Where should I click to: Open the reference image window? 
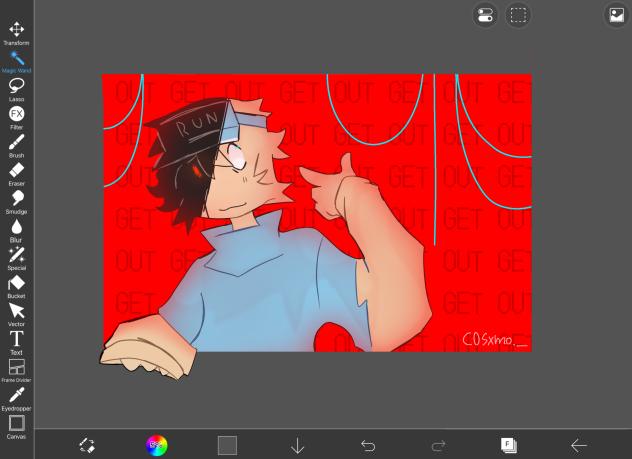click(617, 16)
